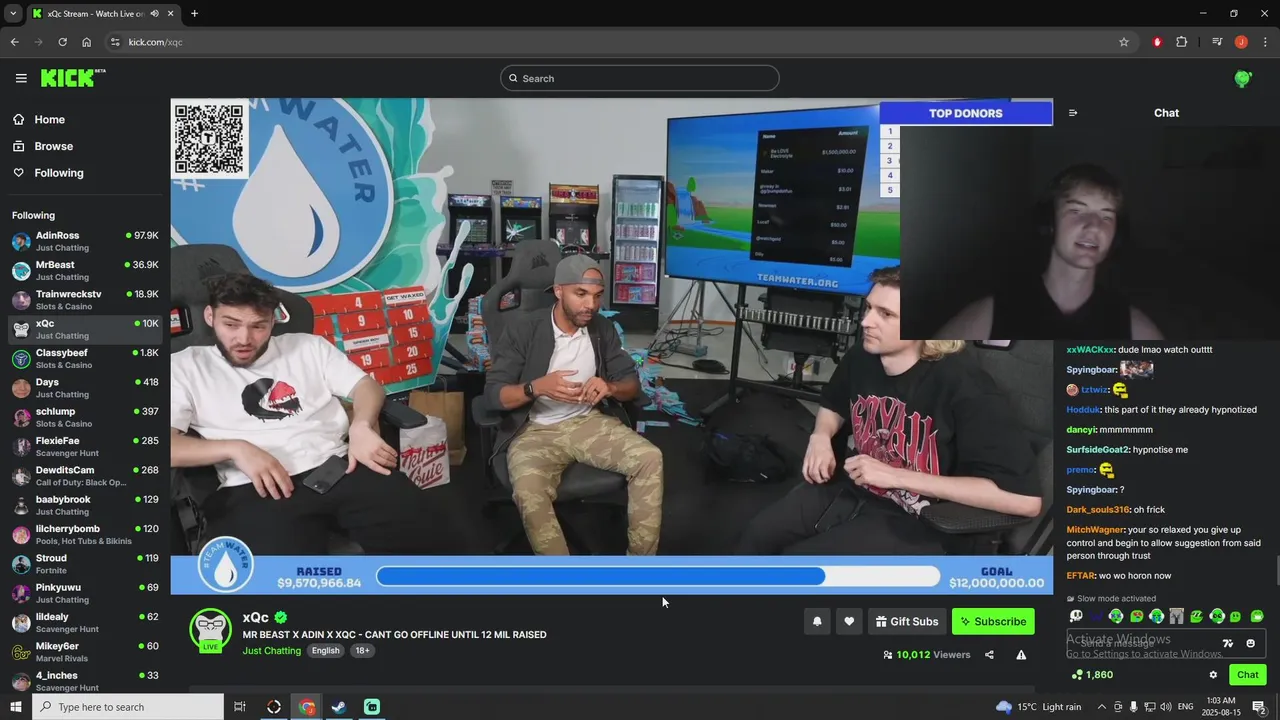Open browser extensions puzzle icon
1280x720 pixels.
1182,42
